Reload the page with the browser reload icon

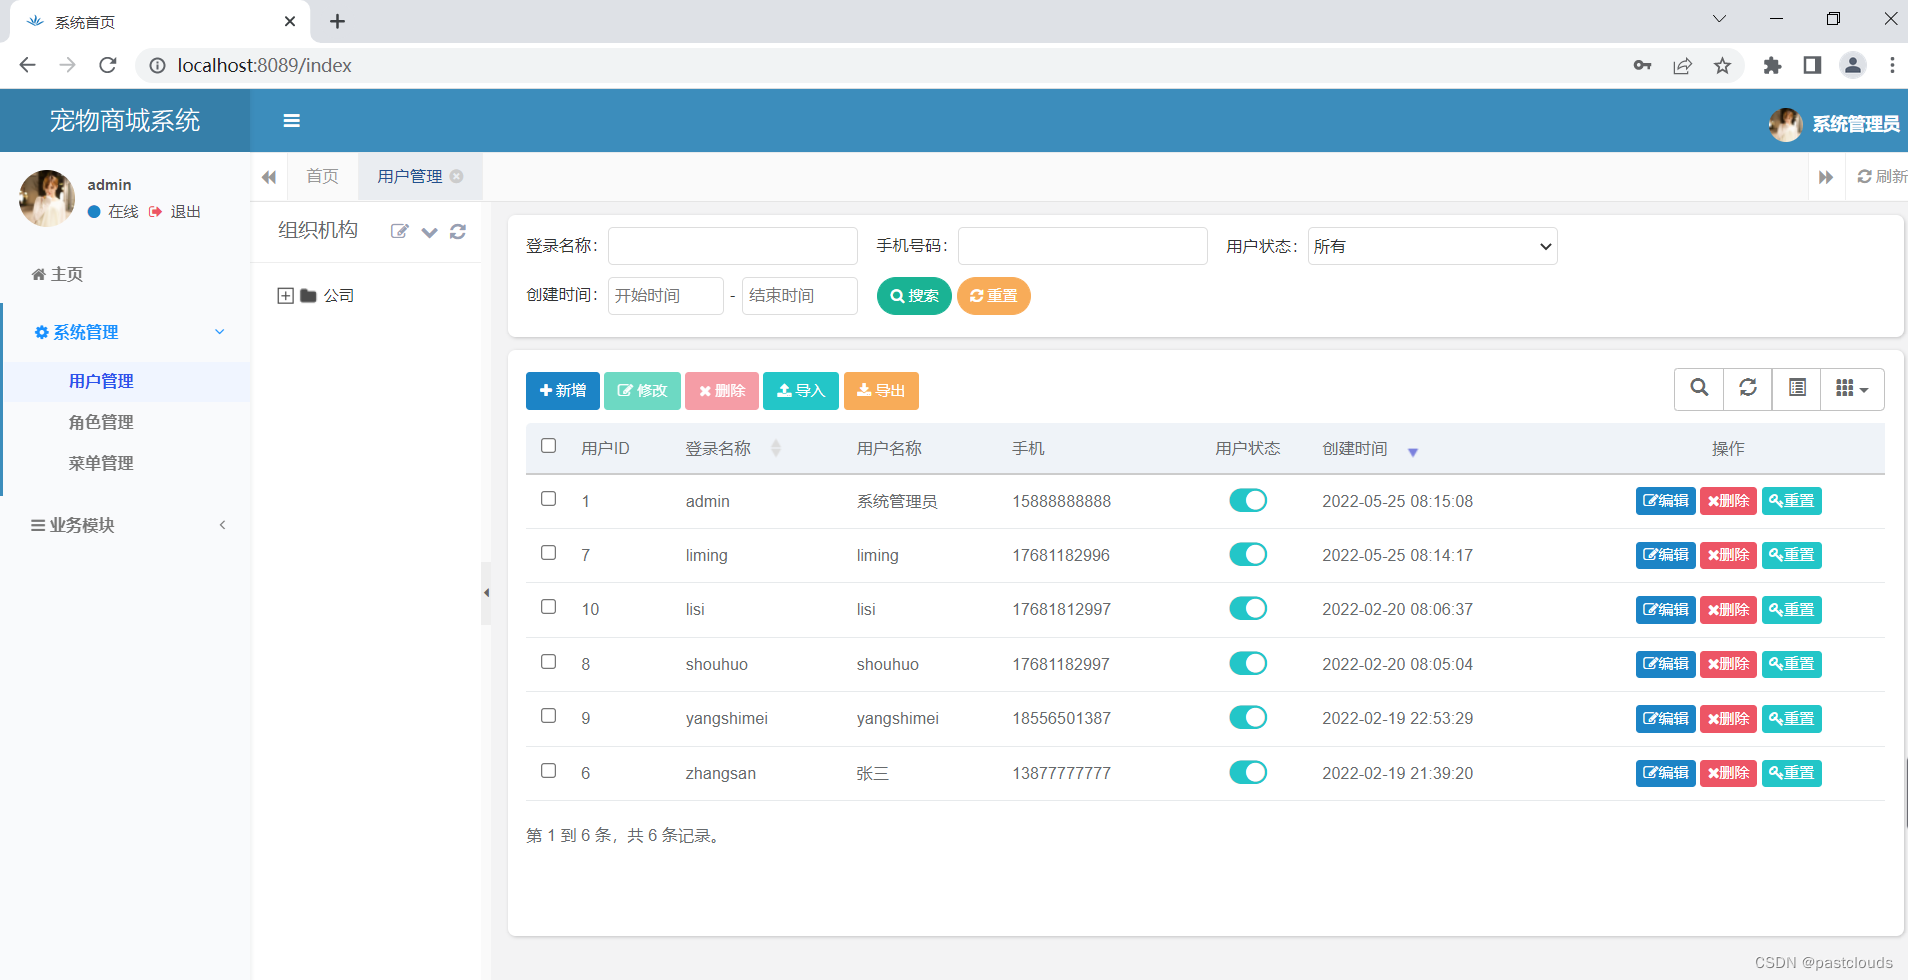coord(108,65)
